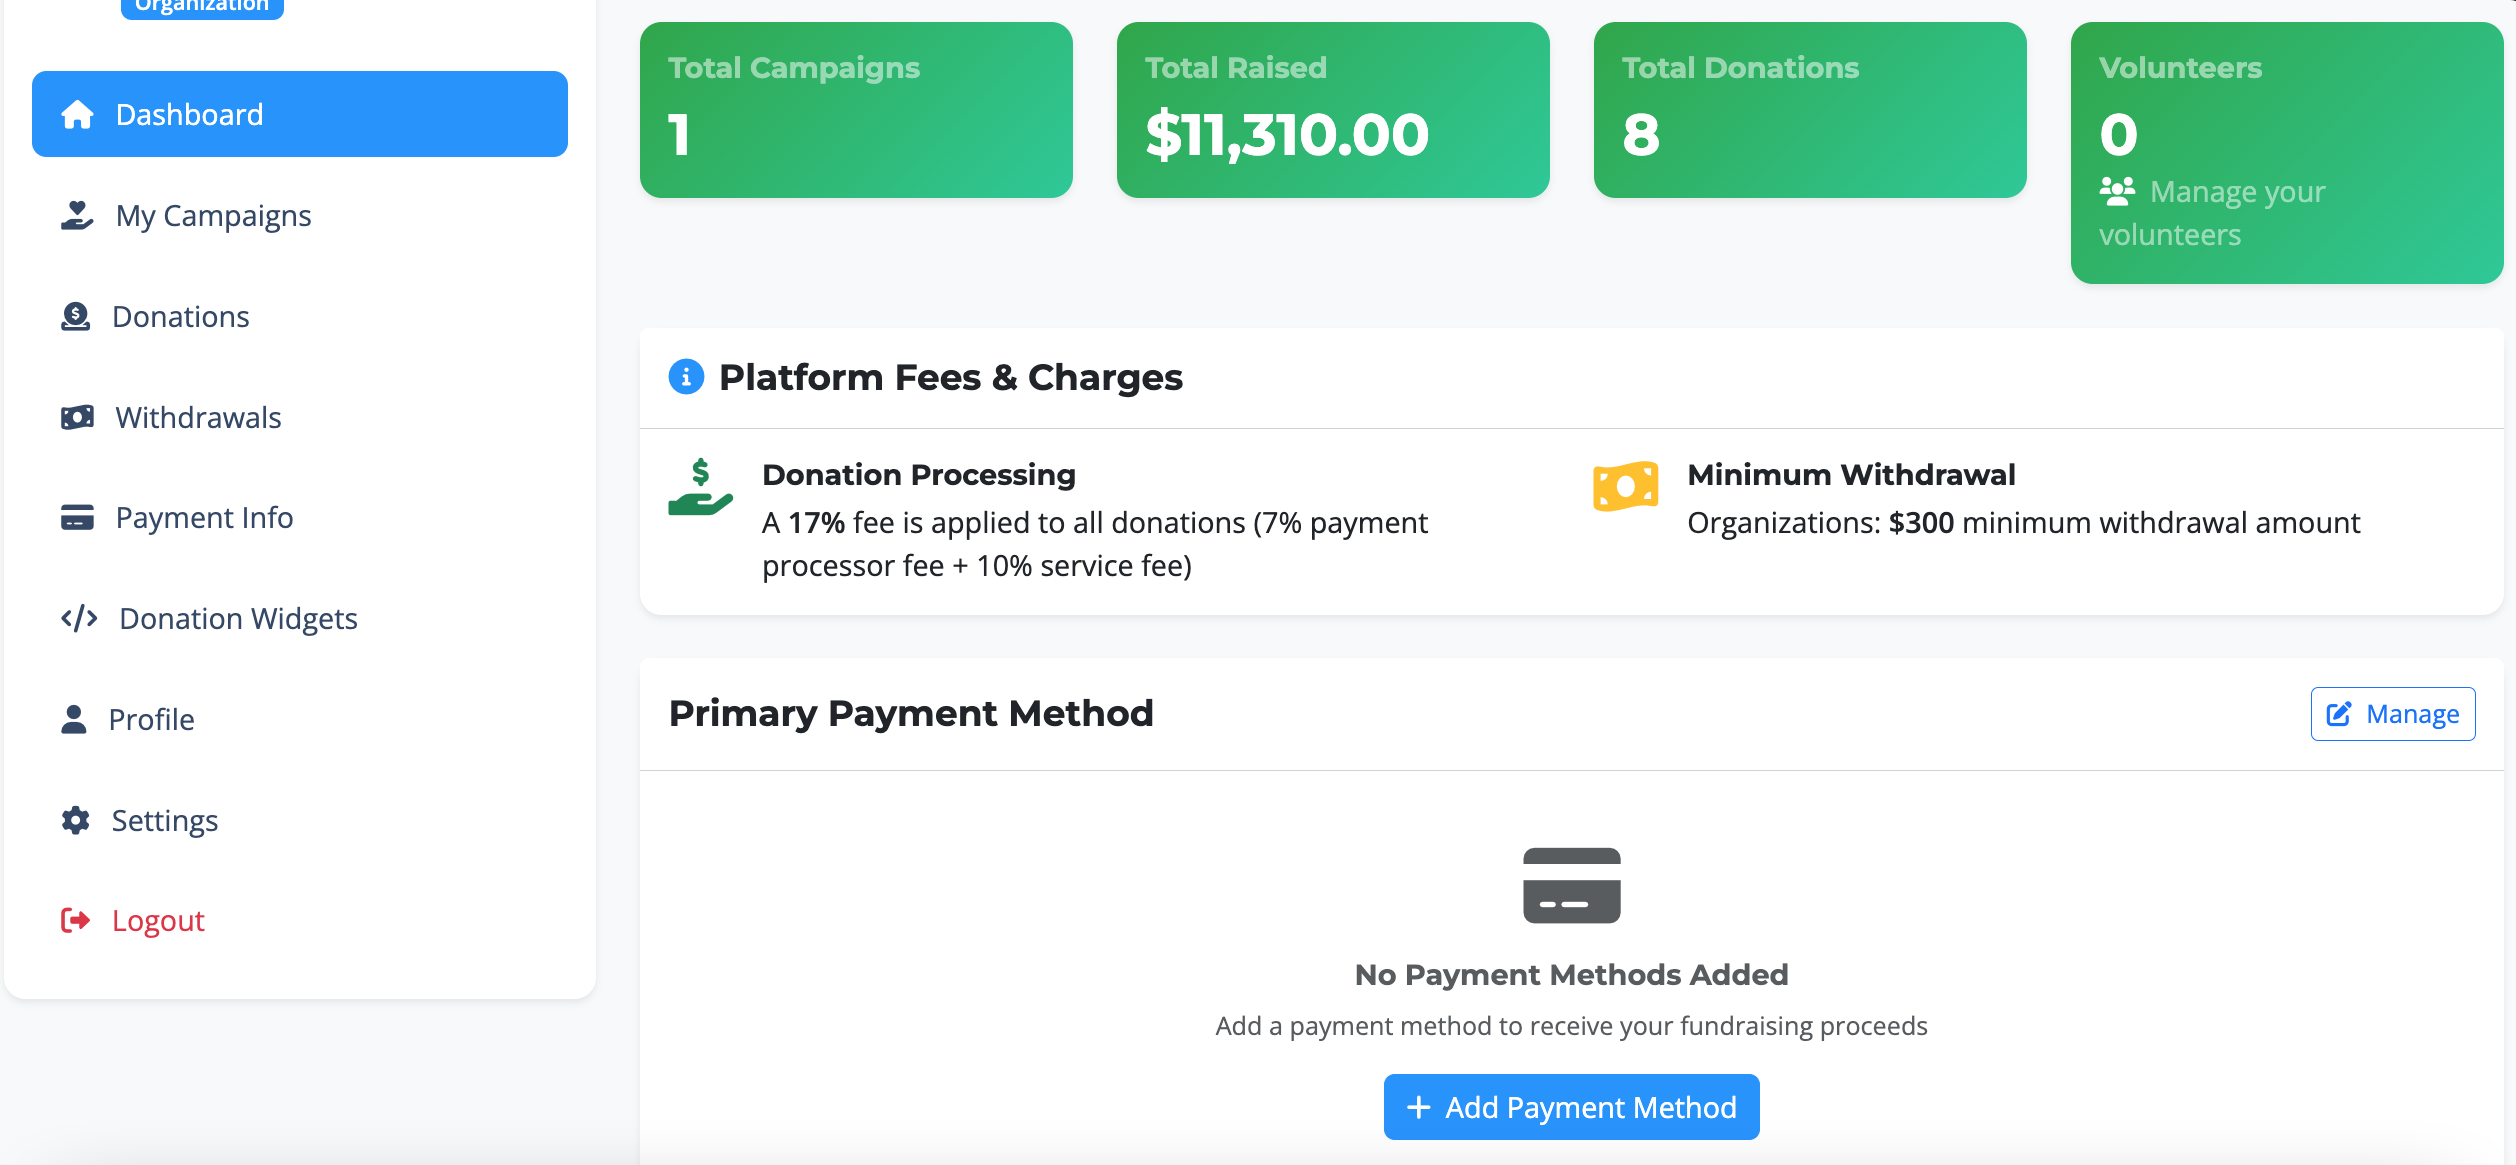Viewport: 2516px width, 1165px height.
Task: Select the Total Campaigns stat card
Action: tap(856, 110)
